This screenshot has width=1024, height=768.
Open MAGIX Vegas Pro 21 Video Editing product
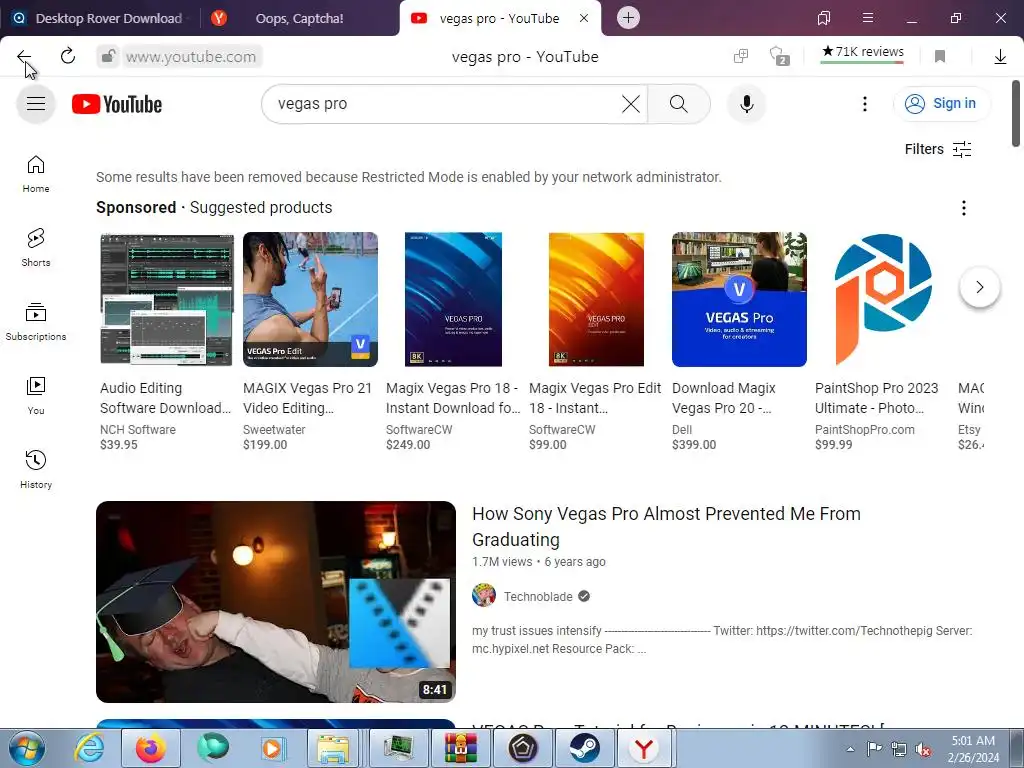308,398
